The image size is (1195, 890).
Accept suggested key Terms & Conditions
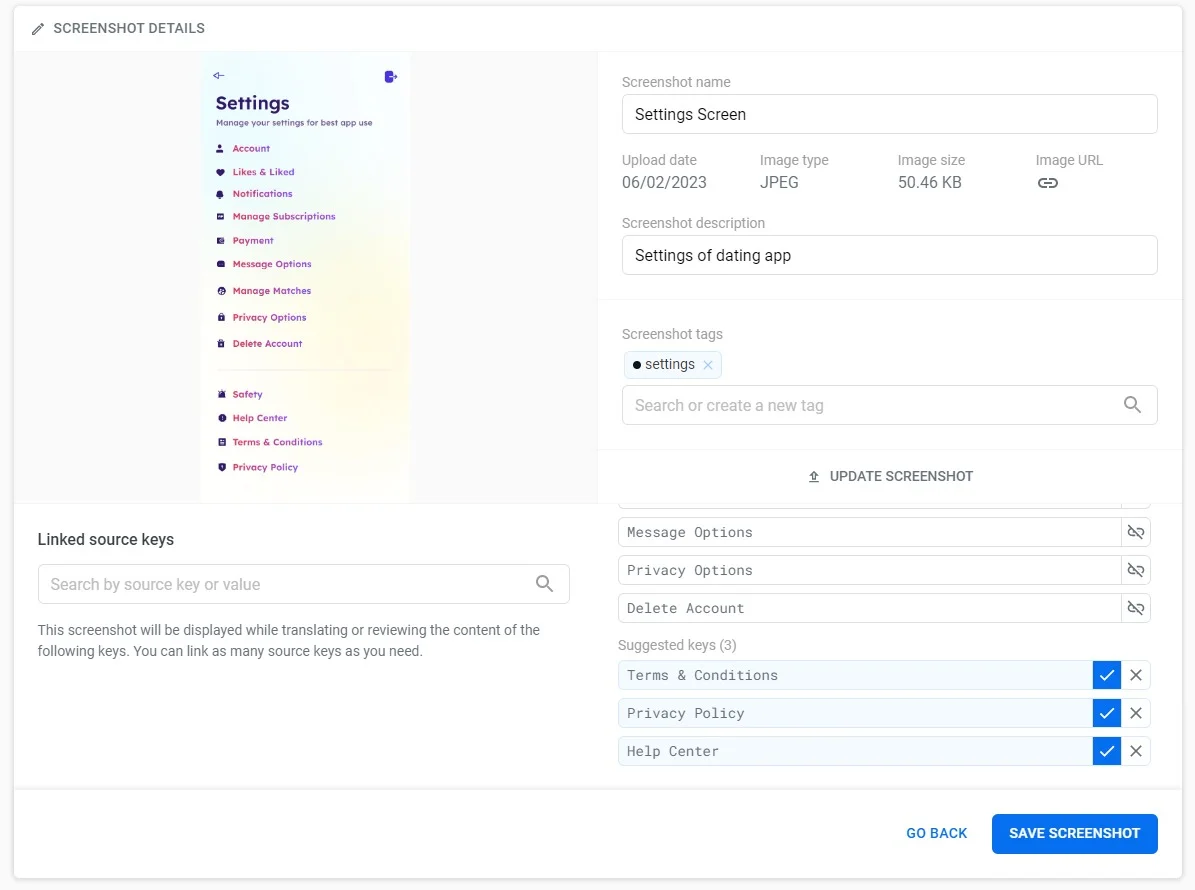[1106, 675]
